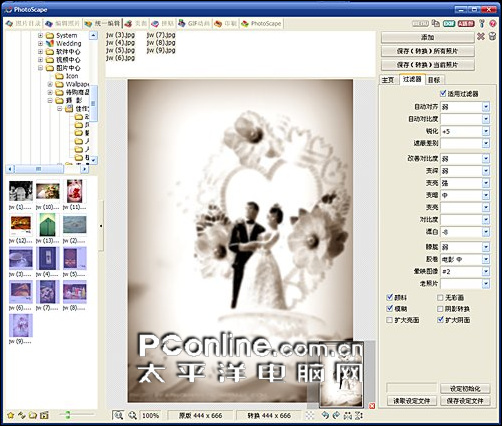Collapse the 图片中心 folder node
The width and height of the screenshot is (502, 426).
[x=40, y=68]
